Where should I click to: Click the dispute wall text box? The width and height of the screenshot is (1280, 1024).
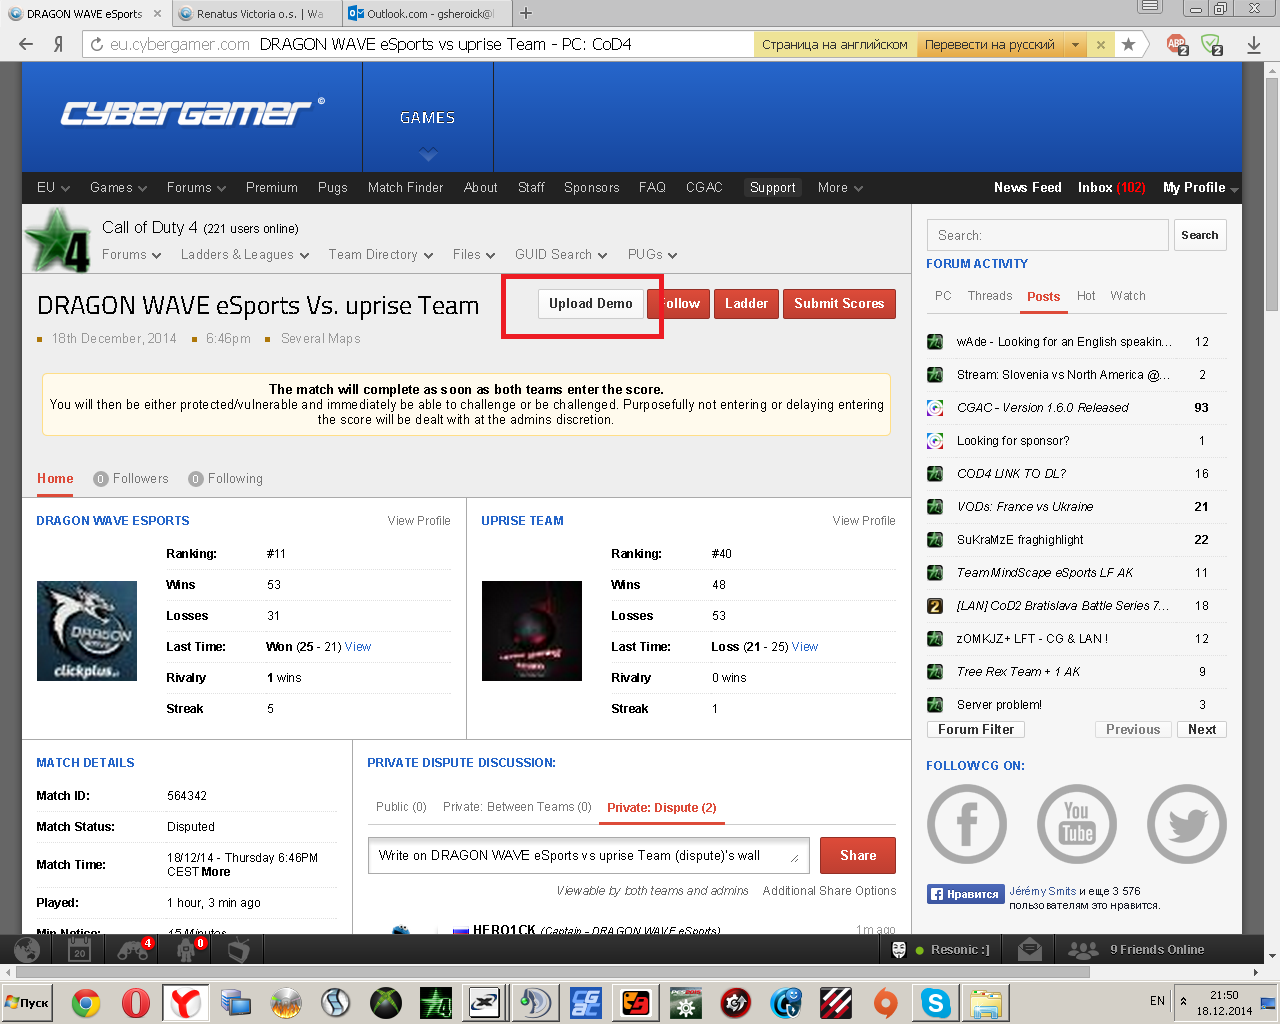589,855
